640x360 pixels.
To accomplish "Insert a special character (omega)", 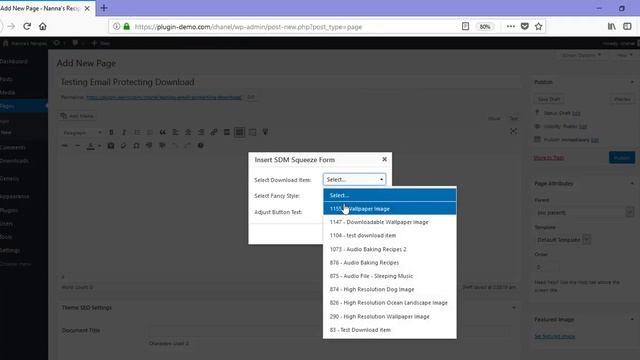I will coord(136,146).
